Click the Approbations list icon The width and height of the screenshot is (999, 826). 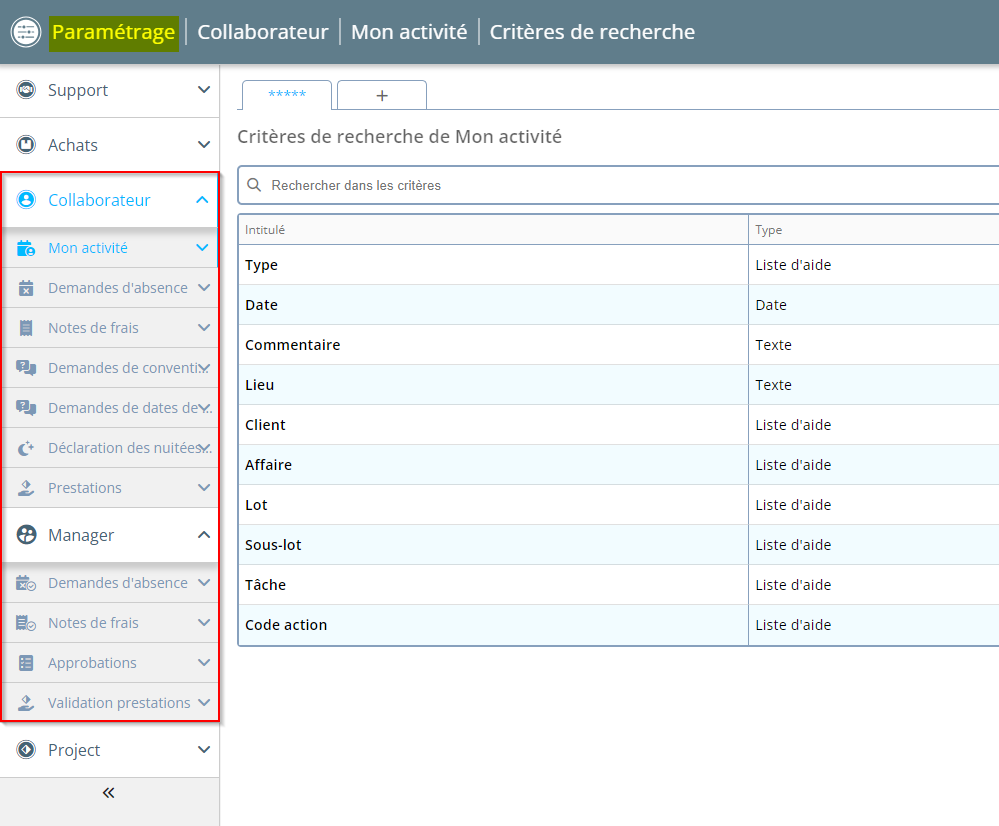point(27,663)
